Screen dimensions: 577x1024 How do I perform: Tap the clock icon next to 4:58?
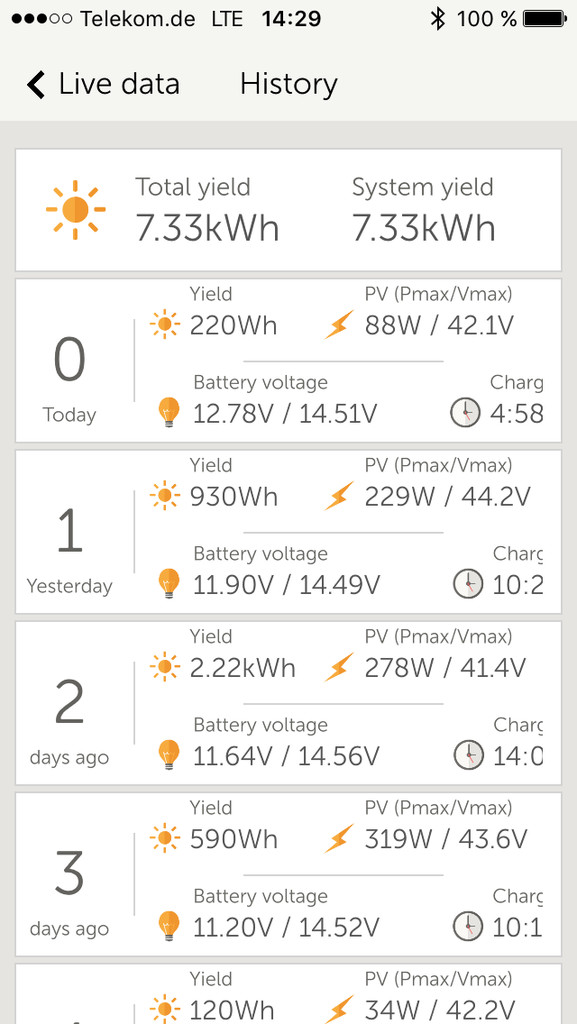[x=465, y=413]
